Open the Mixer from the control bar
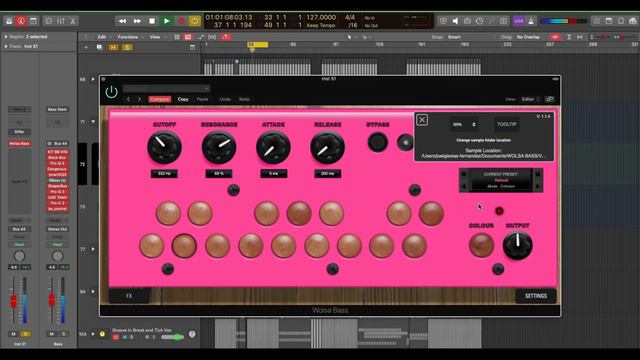 click(x=61, y=21)
